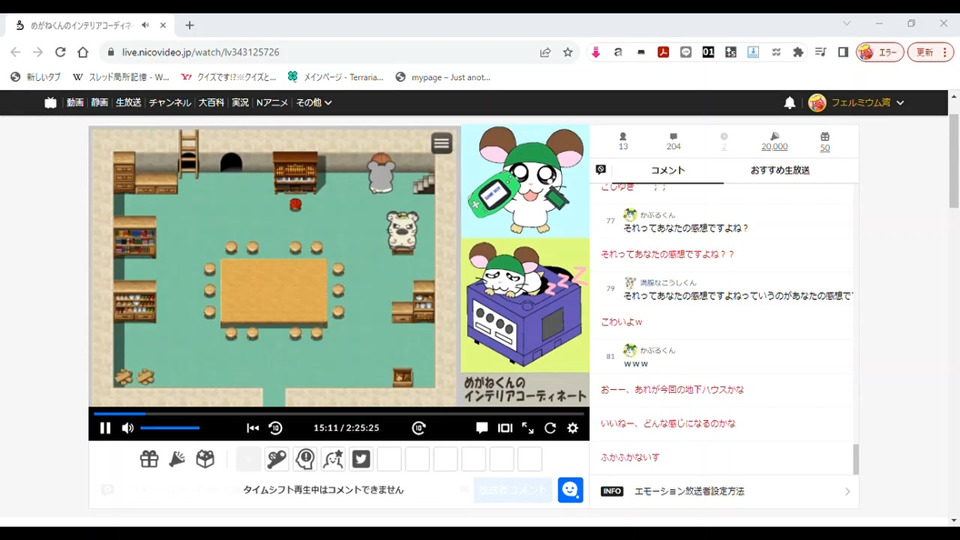Screen dimensions: 960x540
Task: Click the niconico TV logo icon
Action: click(50, 103)
